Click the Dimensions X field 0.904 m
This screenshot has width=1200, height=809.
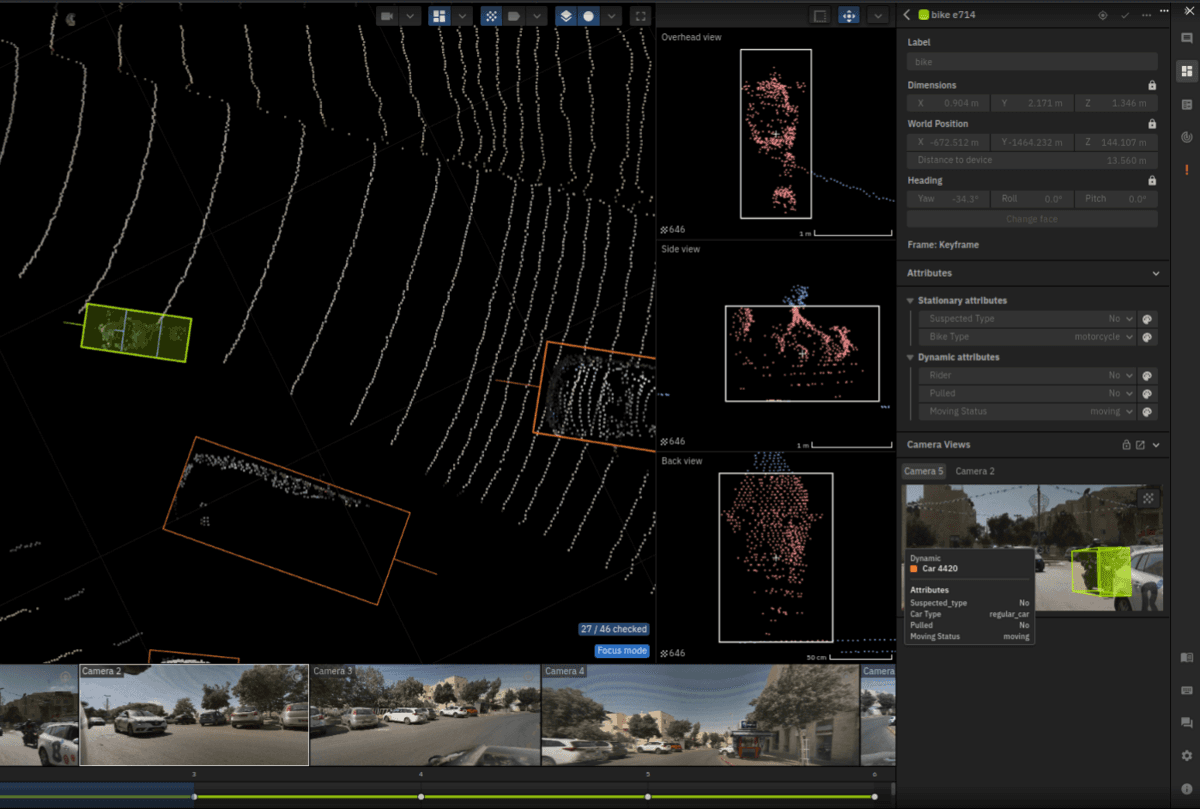click(947, 103)
